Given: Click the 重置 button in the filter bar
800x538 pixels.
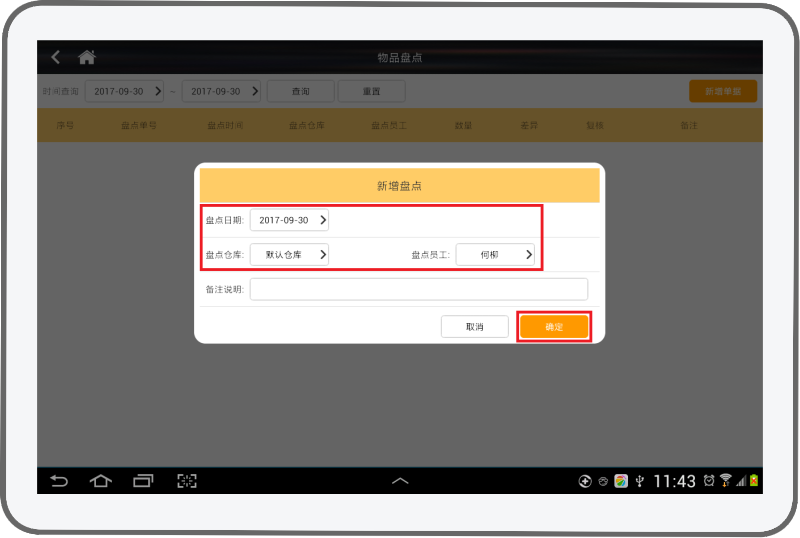Looking at the screenshot, I should pyautogui.click(x=371, y=91).
